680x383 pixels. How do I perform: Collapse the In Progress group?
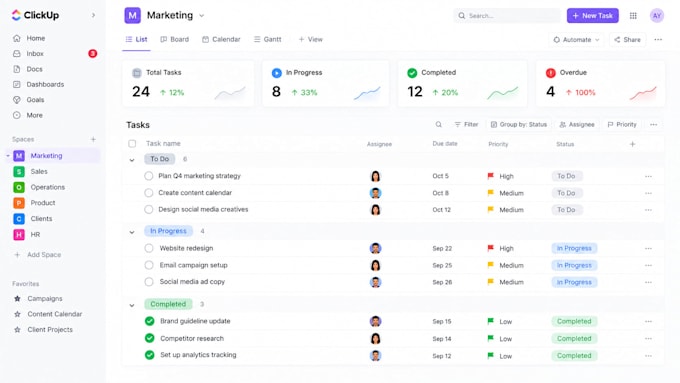pyautogui.click(x=132, y=232)
